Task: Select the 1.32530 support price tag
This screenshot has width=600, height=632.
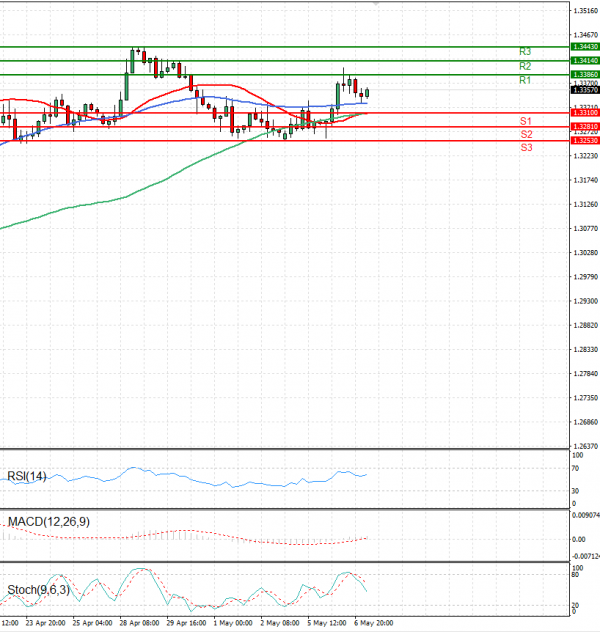Action: [x=585, y=140]
